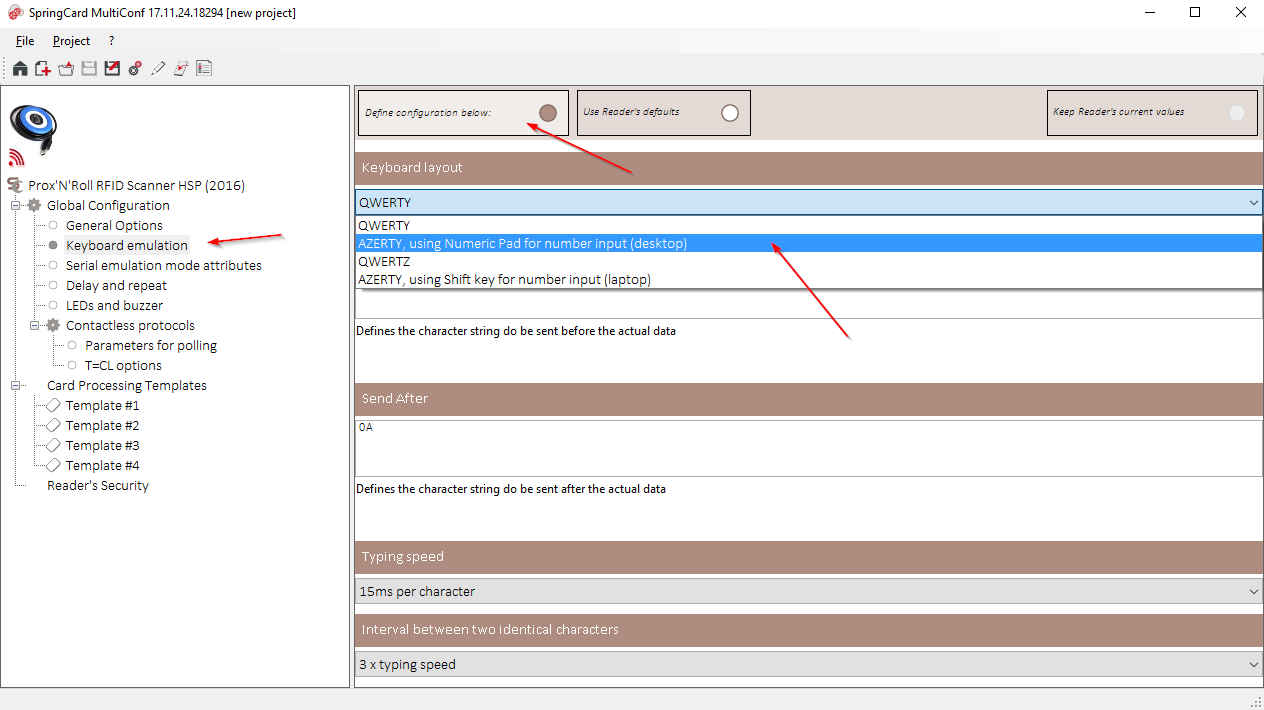Image resolution: width=1264 pixels, height=710 pixels.
Task: Click the list document toolbar icon
Action: [204, 69]
